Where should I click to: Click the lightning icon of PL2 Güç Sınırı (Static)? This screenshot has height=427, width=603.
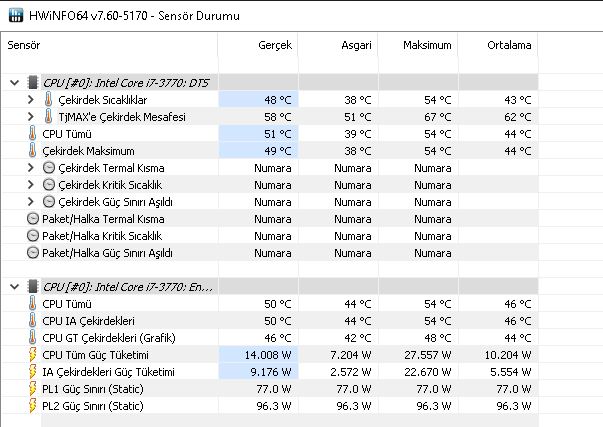(33, 405)
